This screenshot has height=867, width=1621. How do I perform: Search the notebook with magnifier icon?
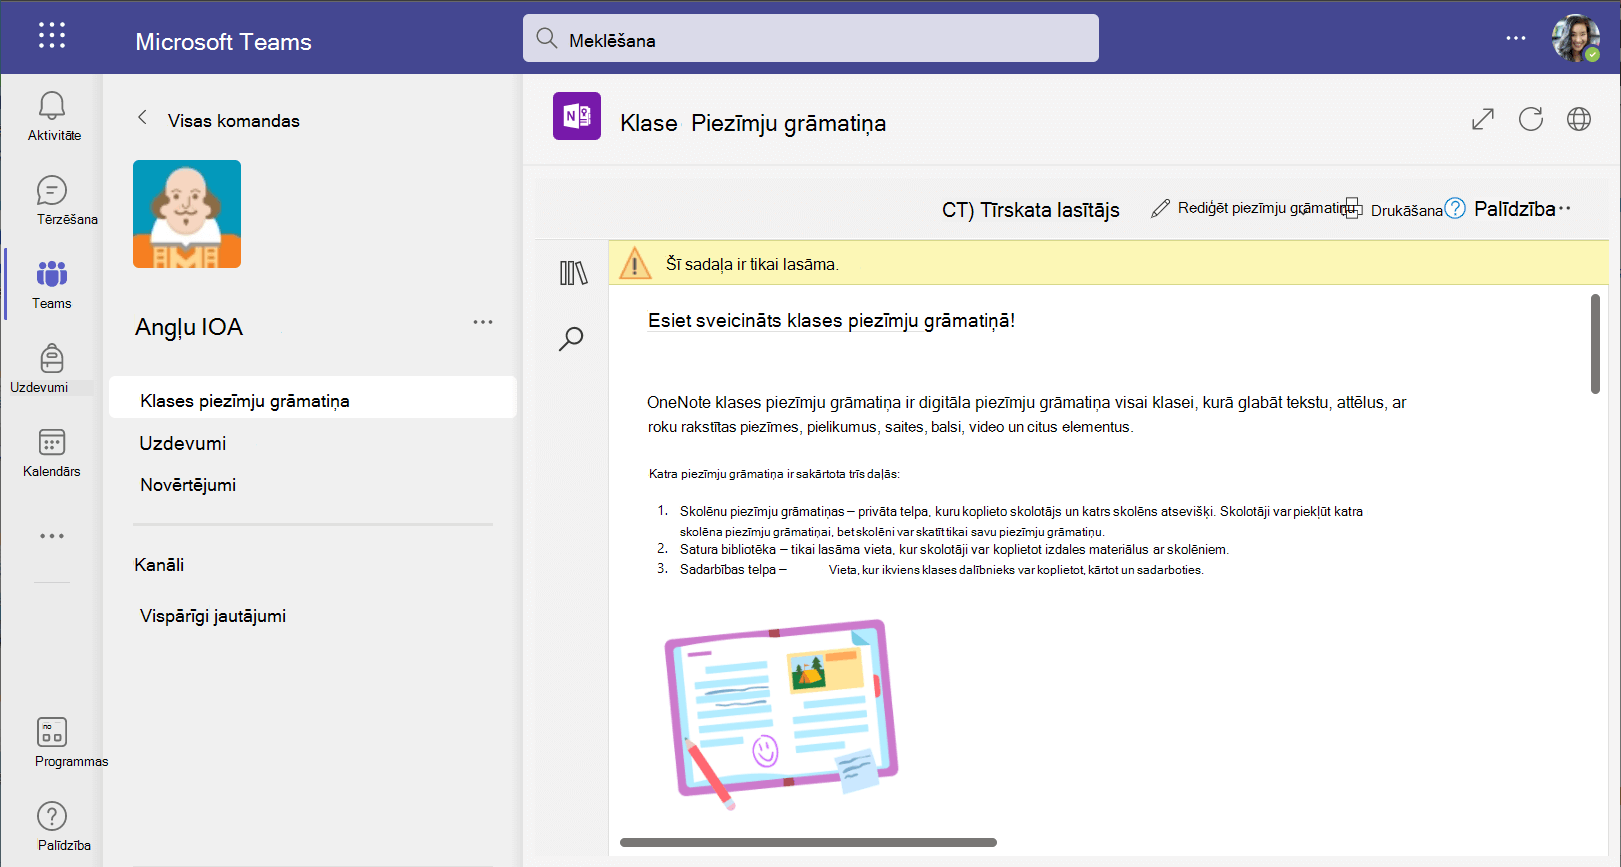click(571, 339)
